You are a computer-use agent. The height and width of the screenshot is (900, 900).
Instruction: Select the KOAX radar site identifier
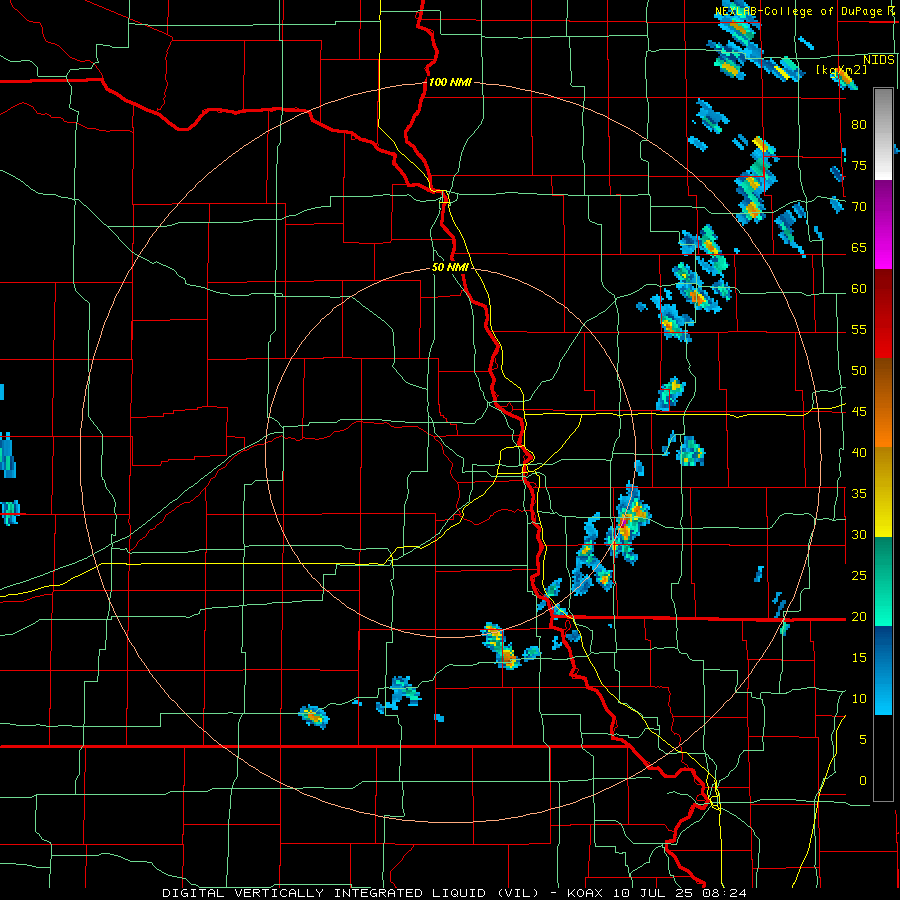pos(585,893)
